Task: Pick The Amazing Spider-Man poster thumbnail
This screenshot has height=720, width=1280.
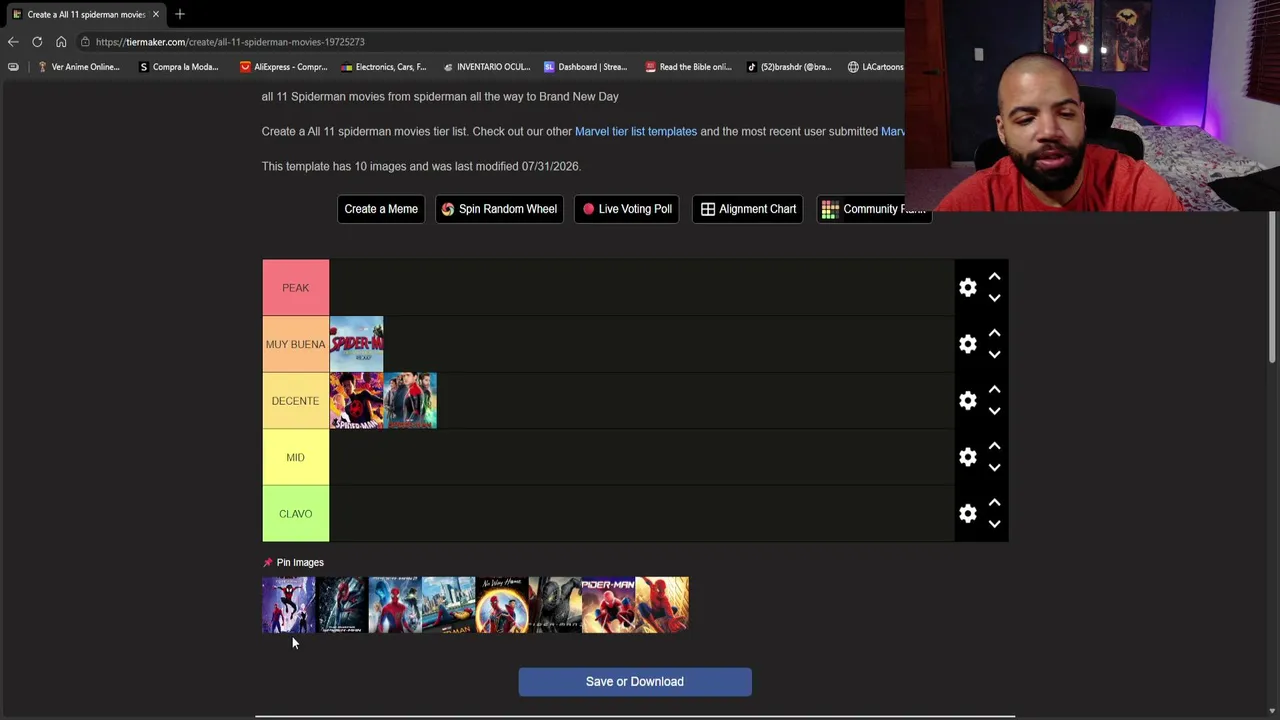Action: click(x=342, y=605)
